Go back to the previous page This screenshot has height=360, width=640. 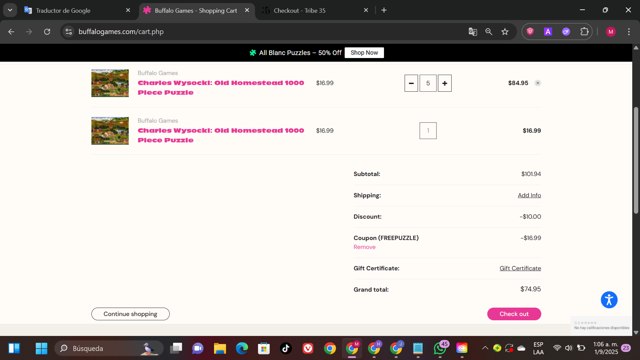tap(11, 31)
